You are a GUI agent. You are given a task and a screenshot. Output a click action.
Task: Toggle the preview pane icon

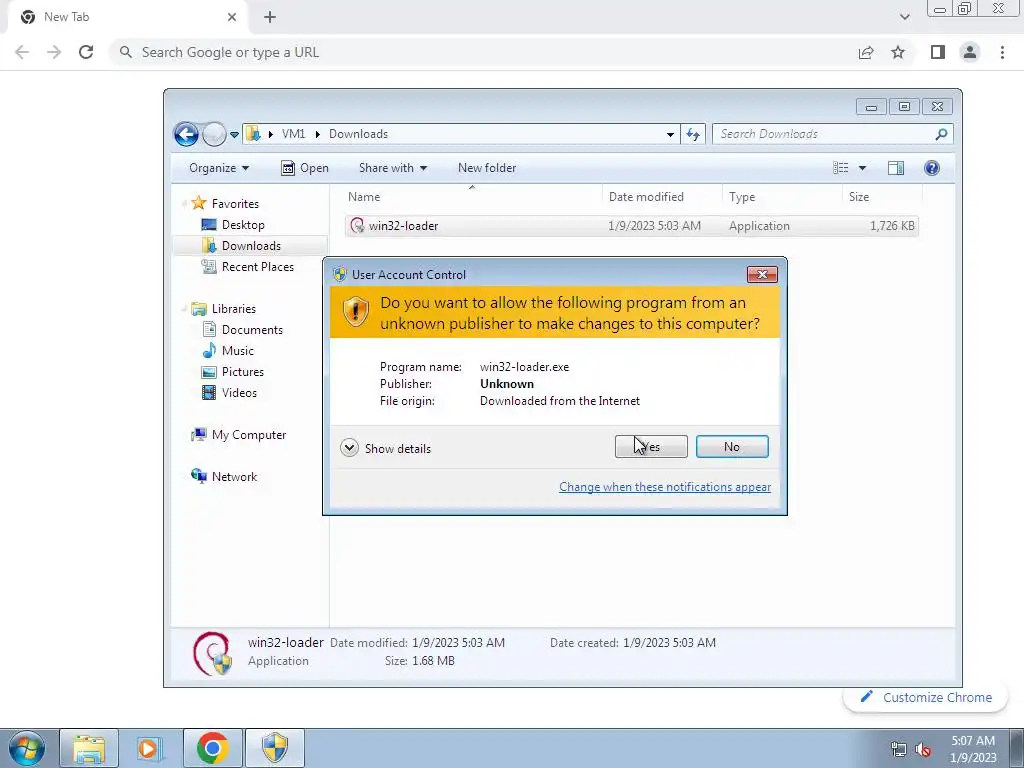(x=896, y=168)
